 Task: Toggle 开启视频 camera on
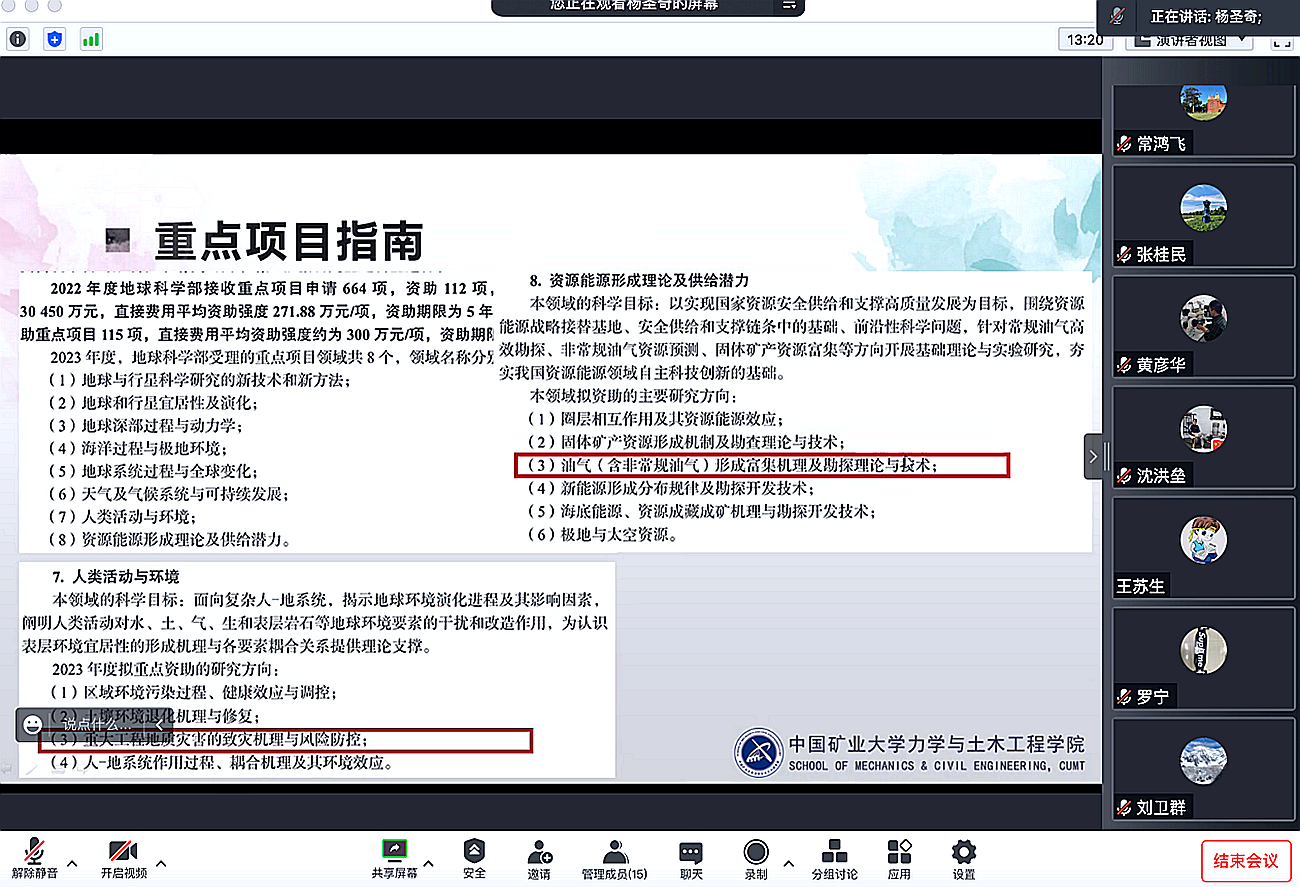124,852
